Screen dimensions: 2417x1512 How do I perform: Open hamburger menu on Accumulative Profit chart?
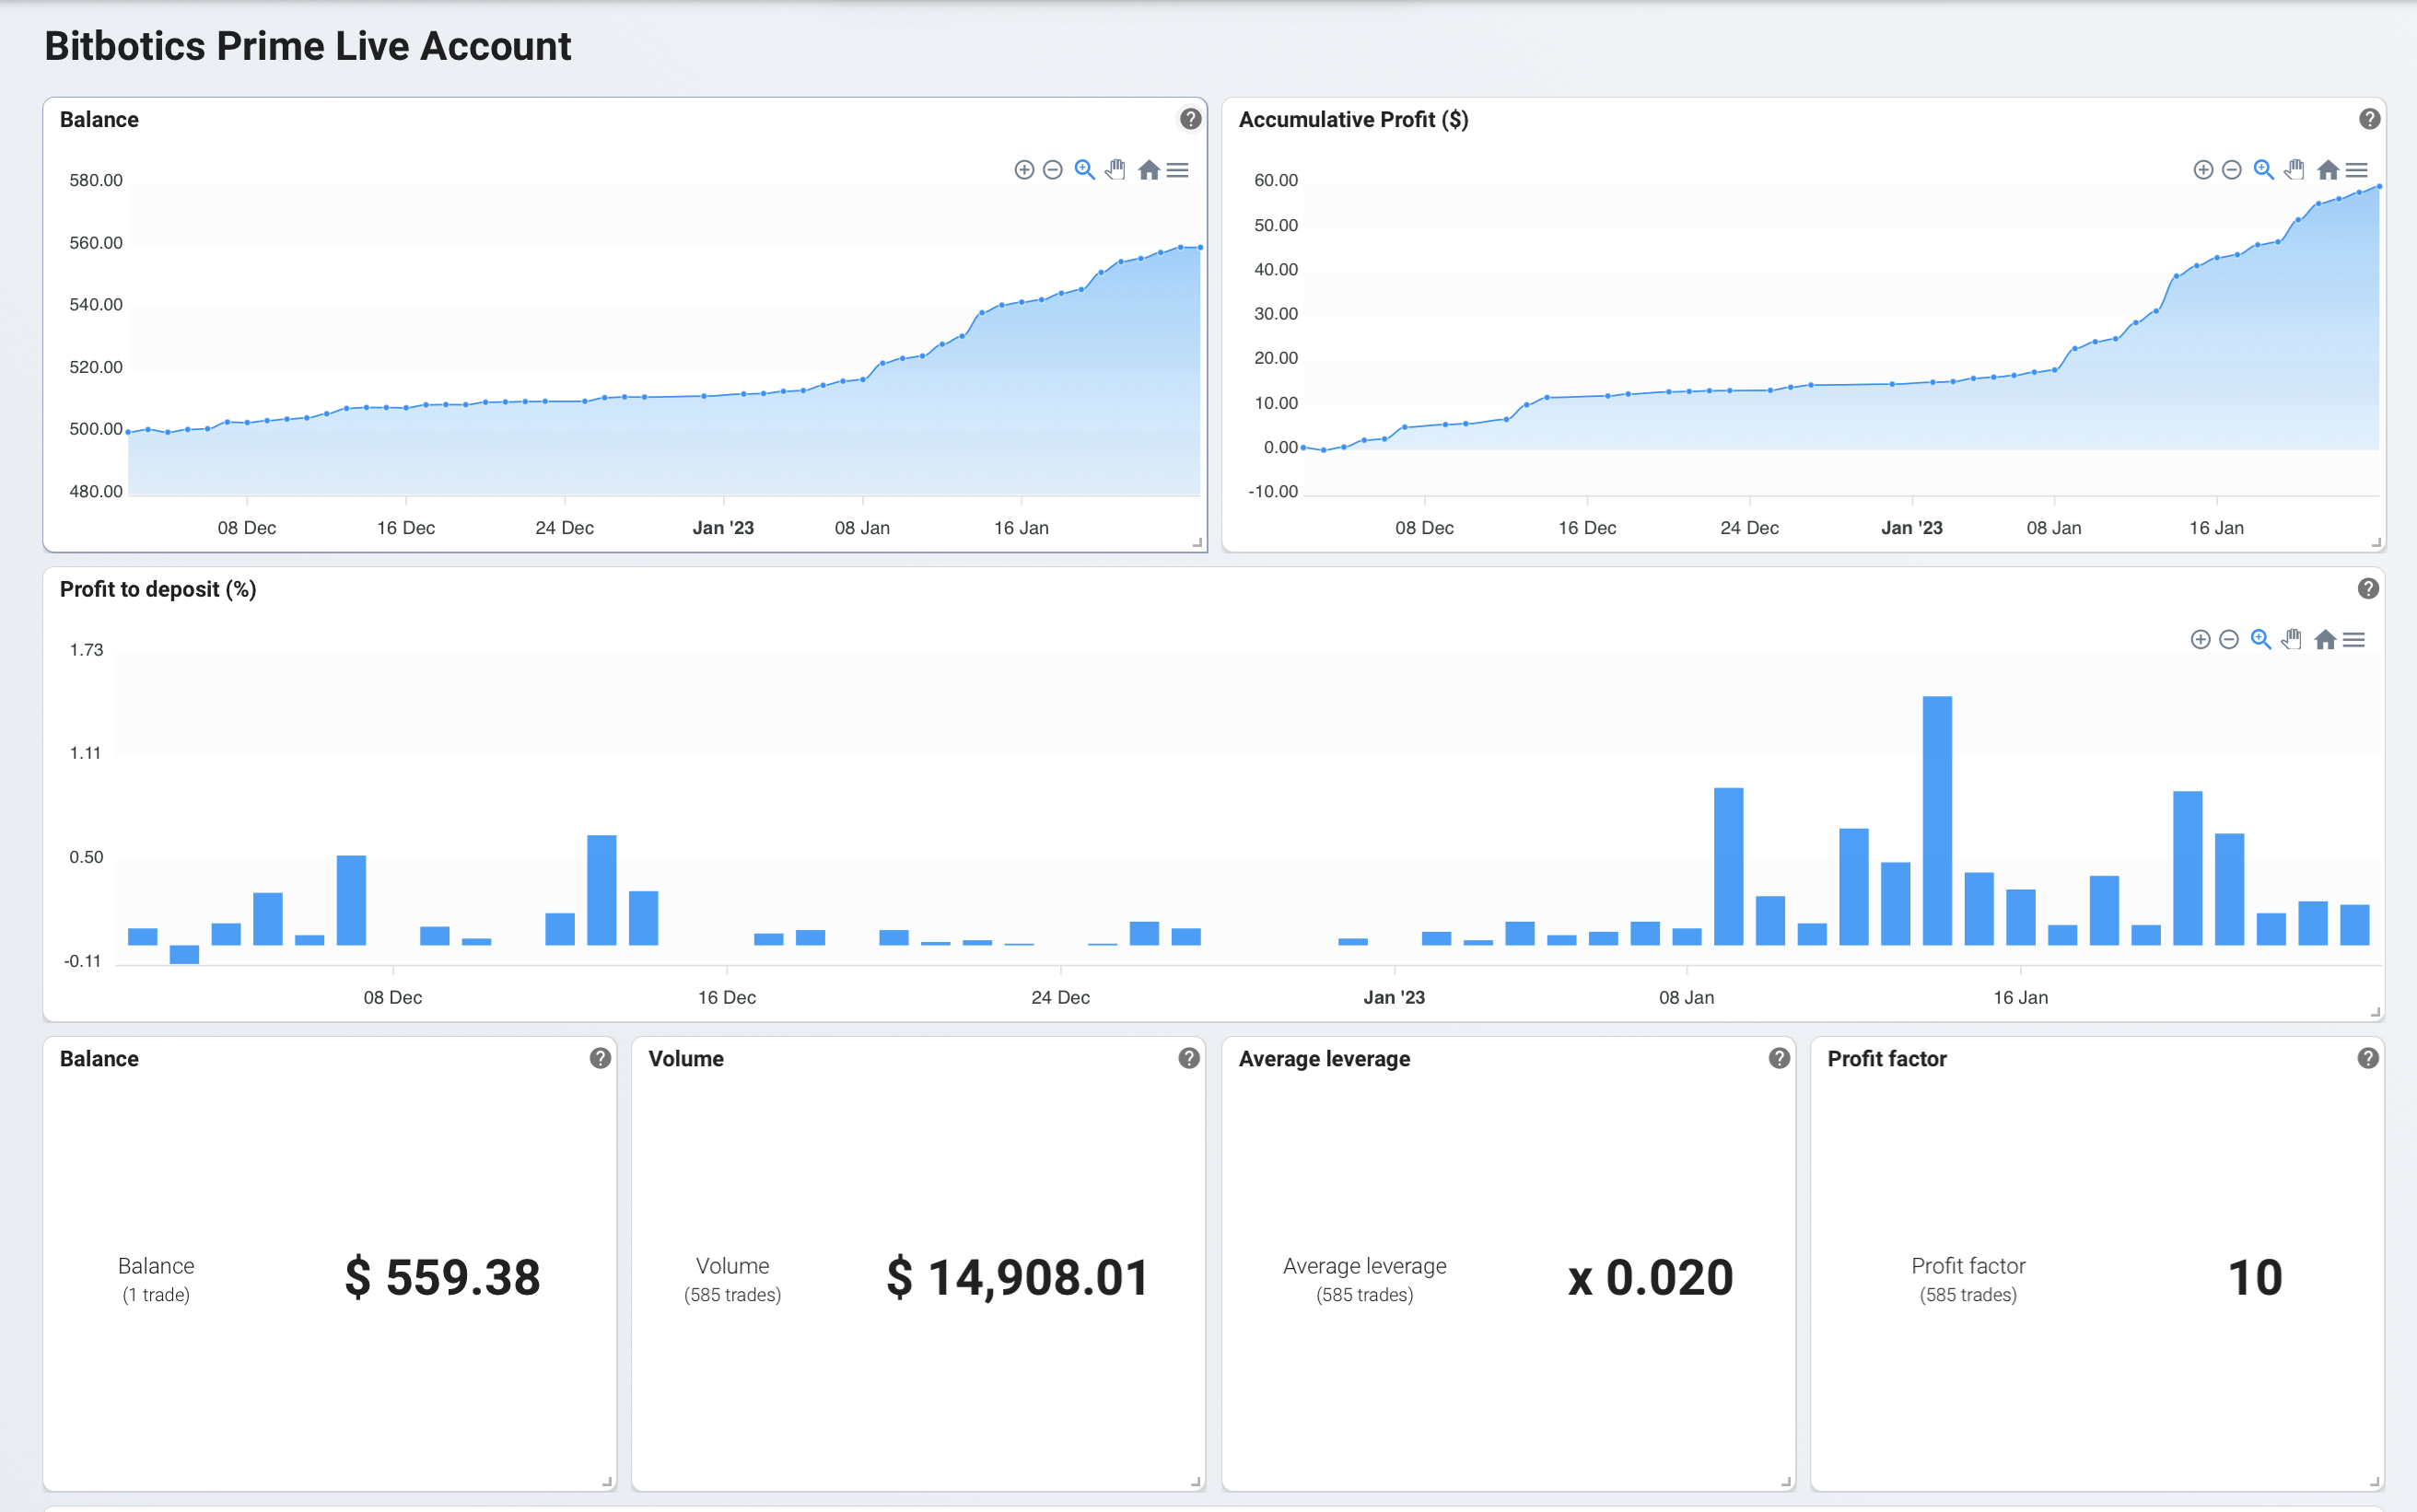pos(2357,170)
